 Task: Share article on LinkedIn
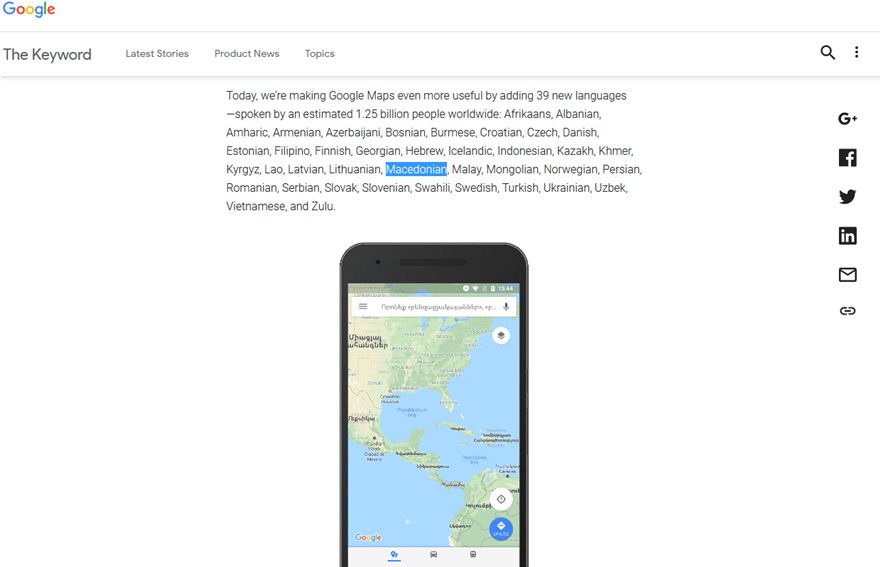point(847,236)
